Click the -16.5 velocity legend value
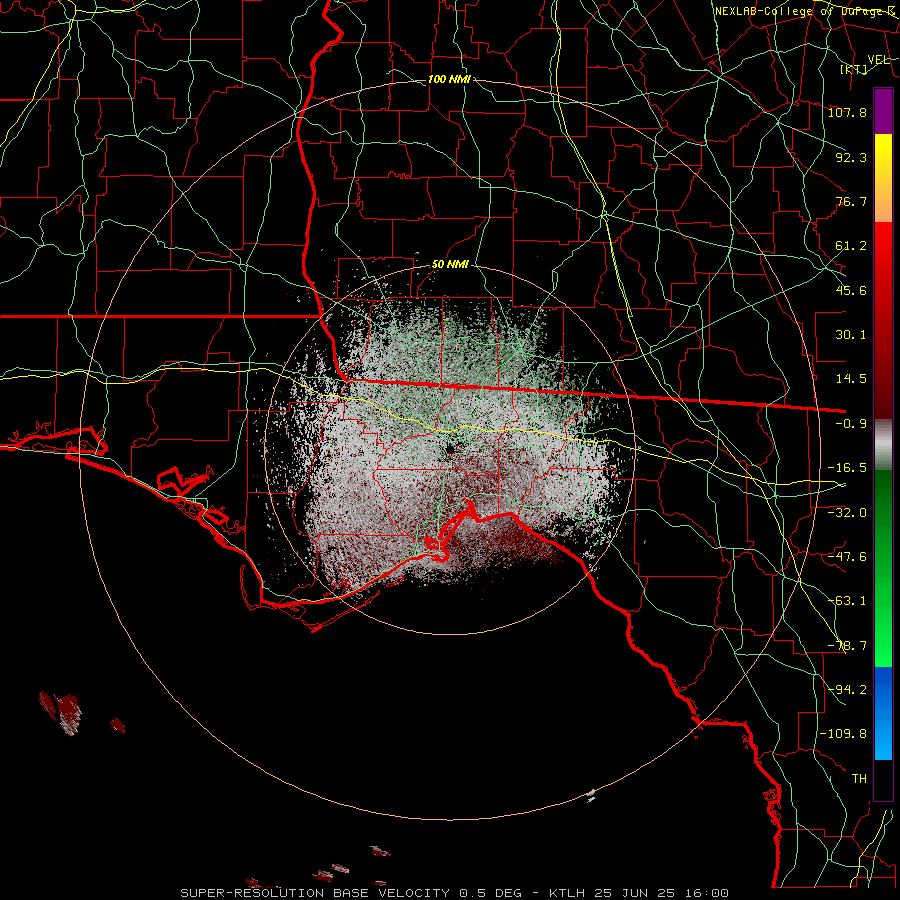900x900 pixels. (x=848, y=468)
